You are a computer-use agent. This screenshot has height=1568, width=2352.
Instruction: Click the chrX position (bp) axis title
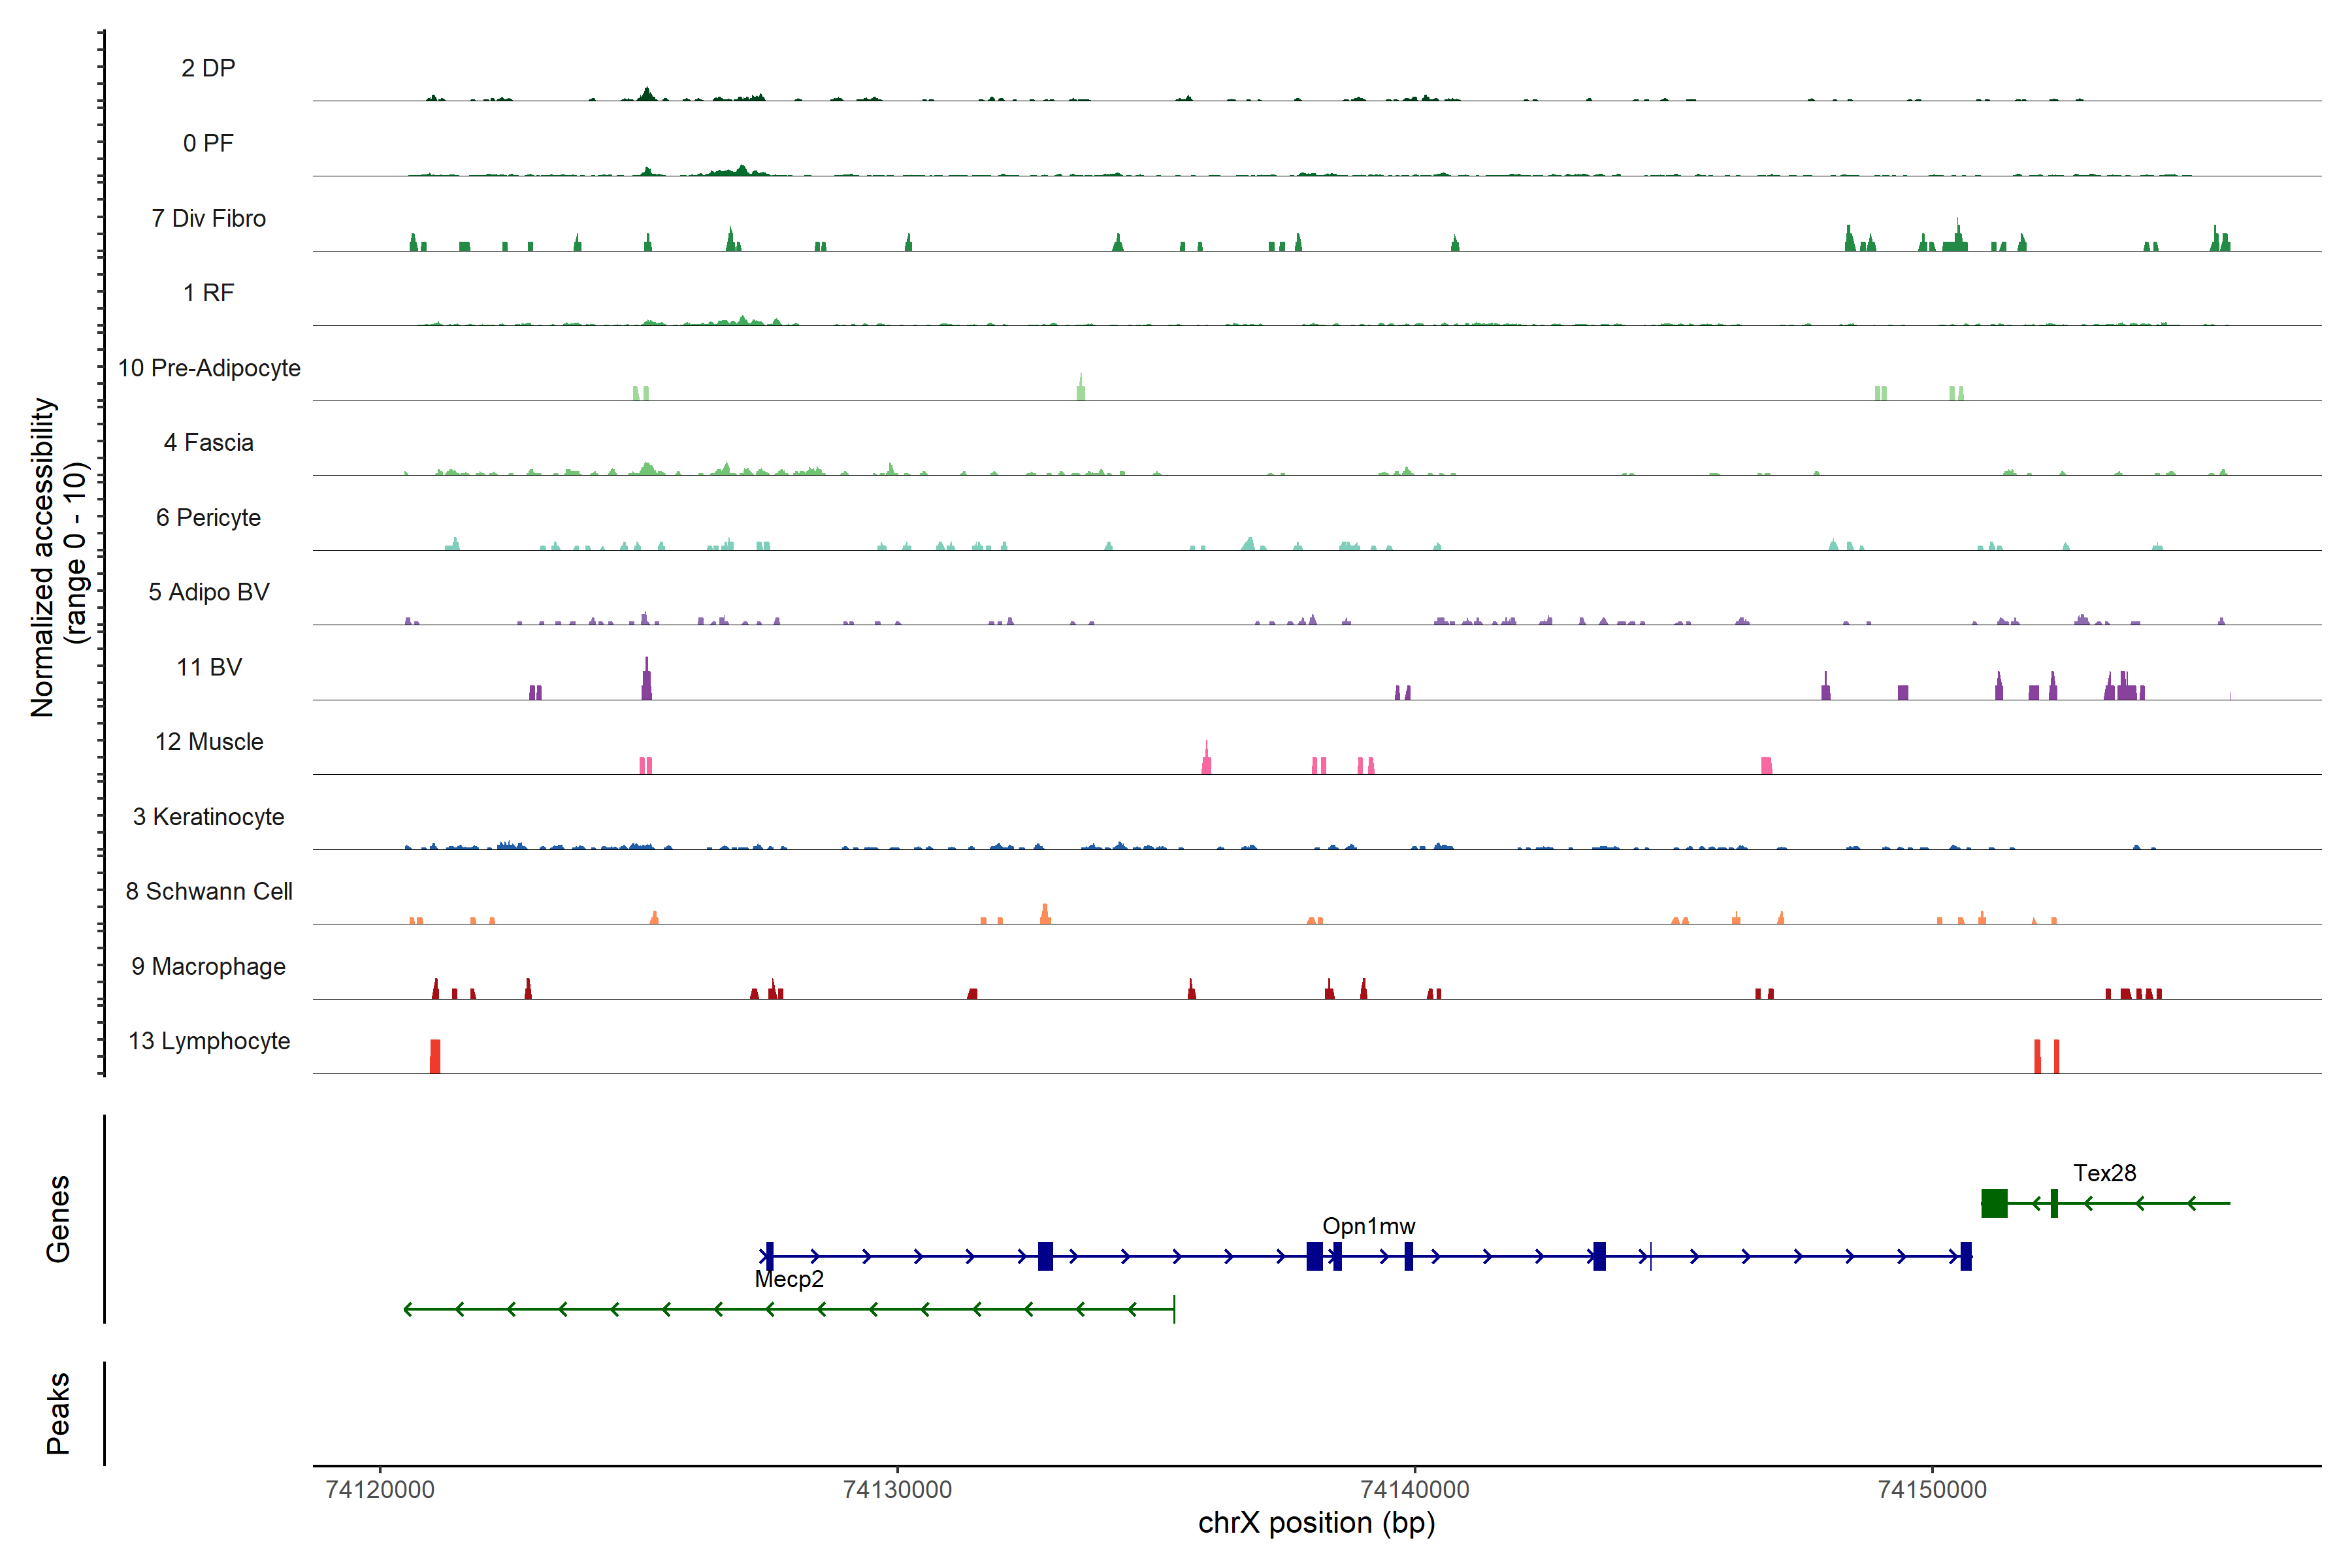click(x=1316, y=1523)
